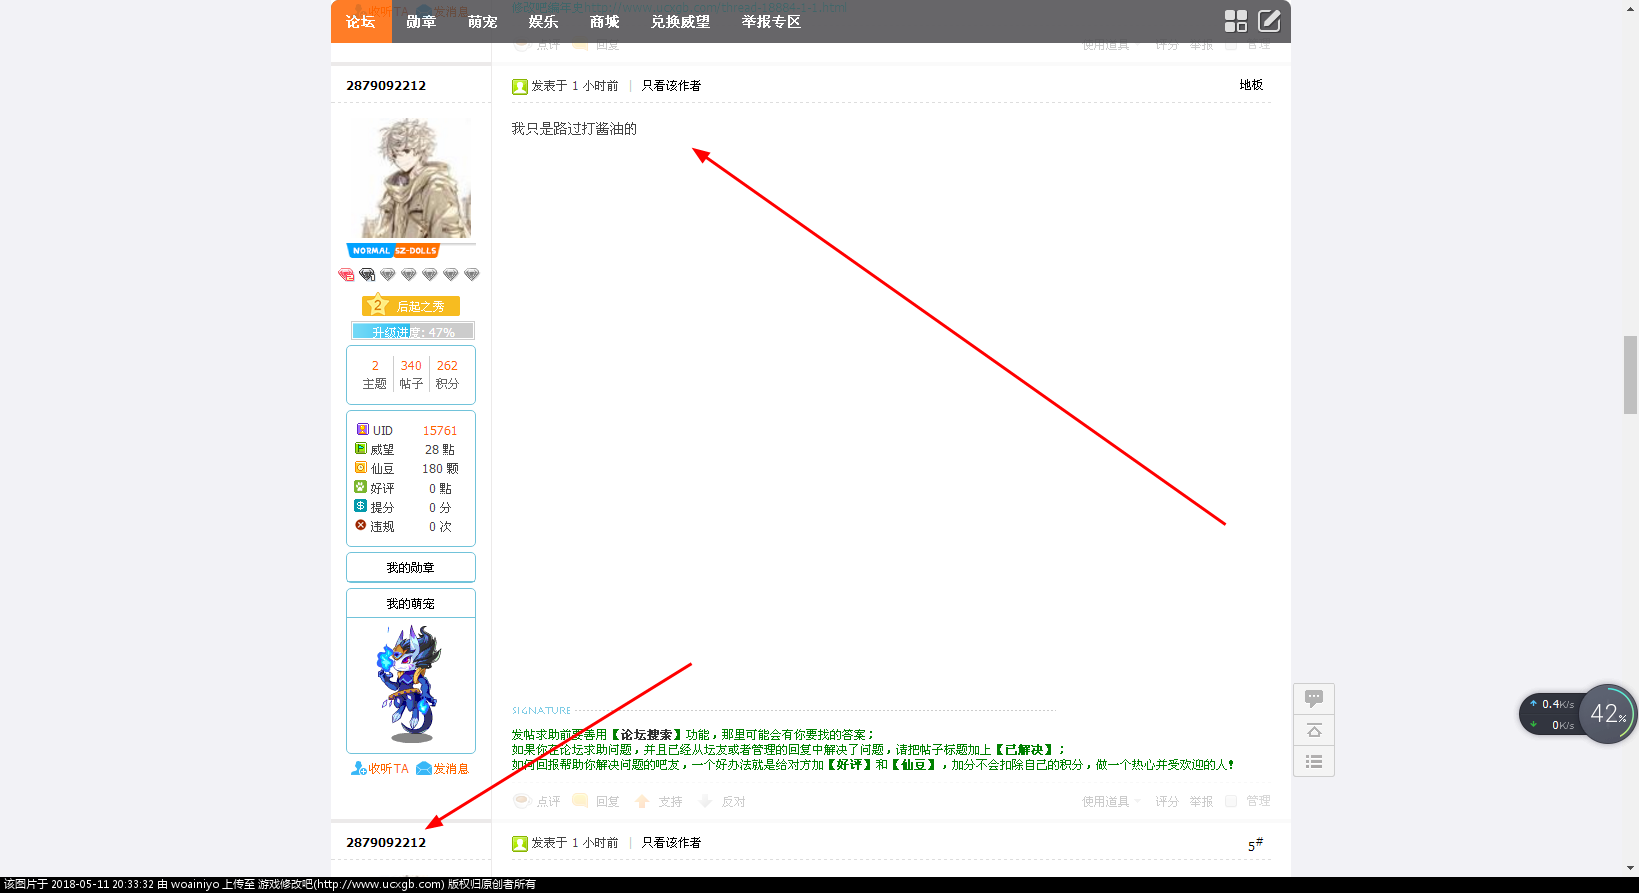
Task: Click 举报 under the signature
Action: pyautogui.click(x=1201, y=802)
